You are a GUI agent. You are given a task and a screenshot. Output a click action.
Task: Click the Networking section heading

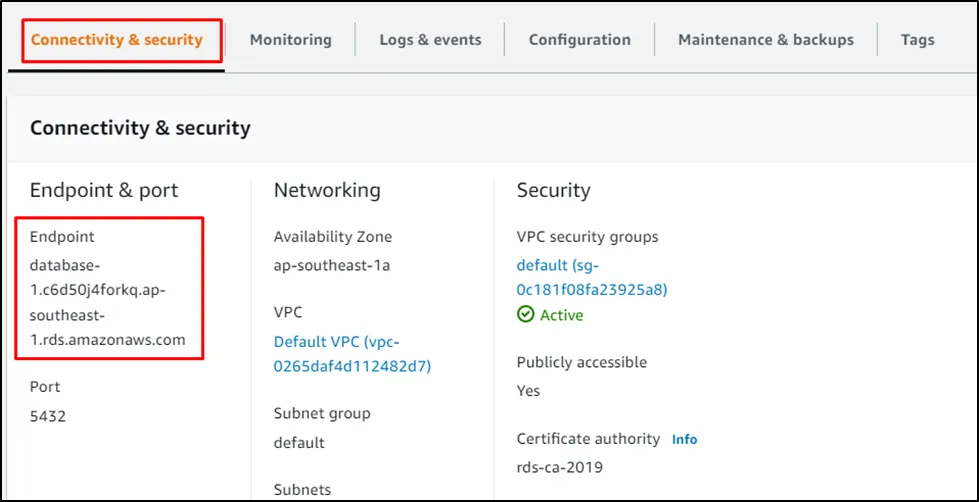click(x=327, y=190)
